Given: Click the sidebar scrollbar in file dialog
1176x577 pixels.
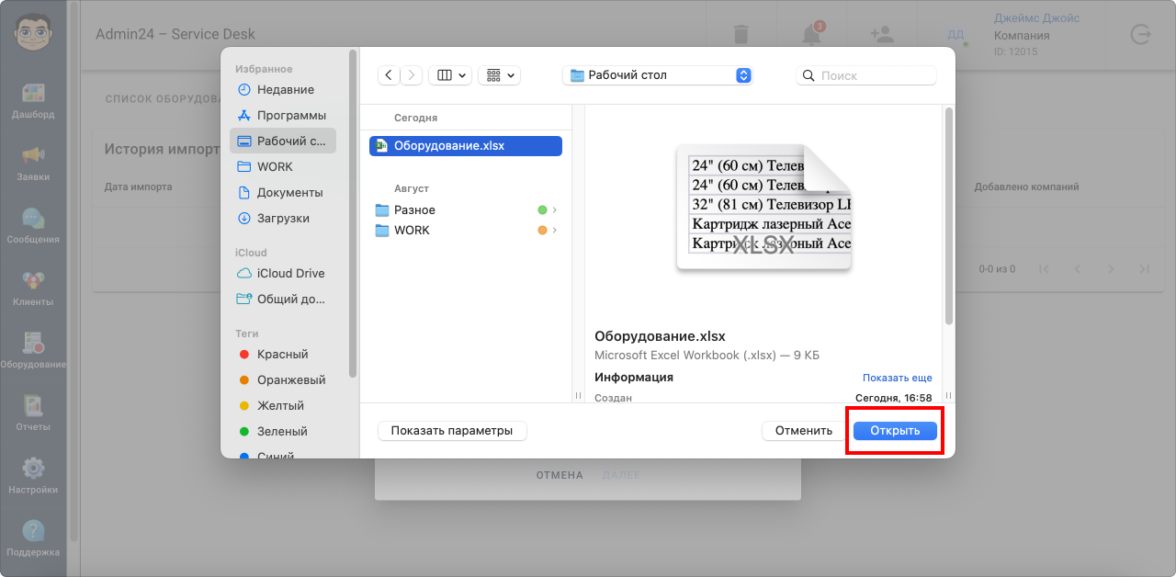Looking at the screenshot, I should click(x=352, y=214).
